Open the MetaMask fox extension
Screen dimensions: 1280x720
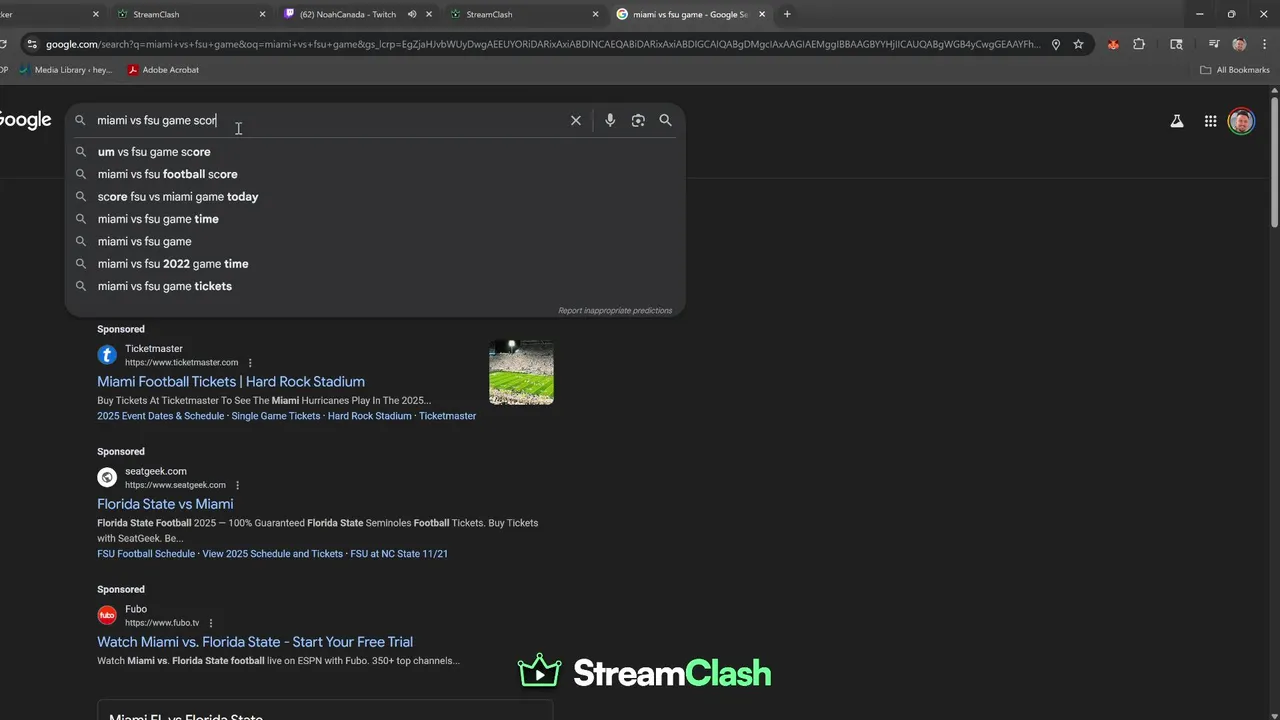[1113, 44]
